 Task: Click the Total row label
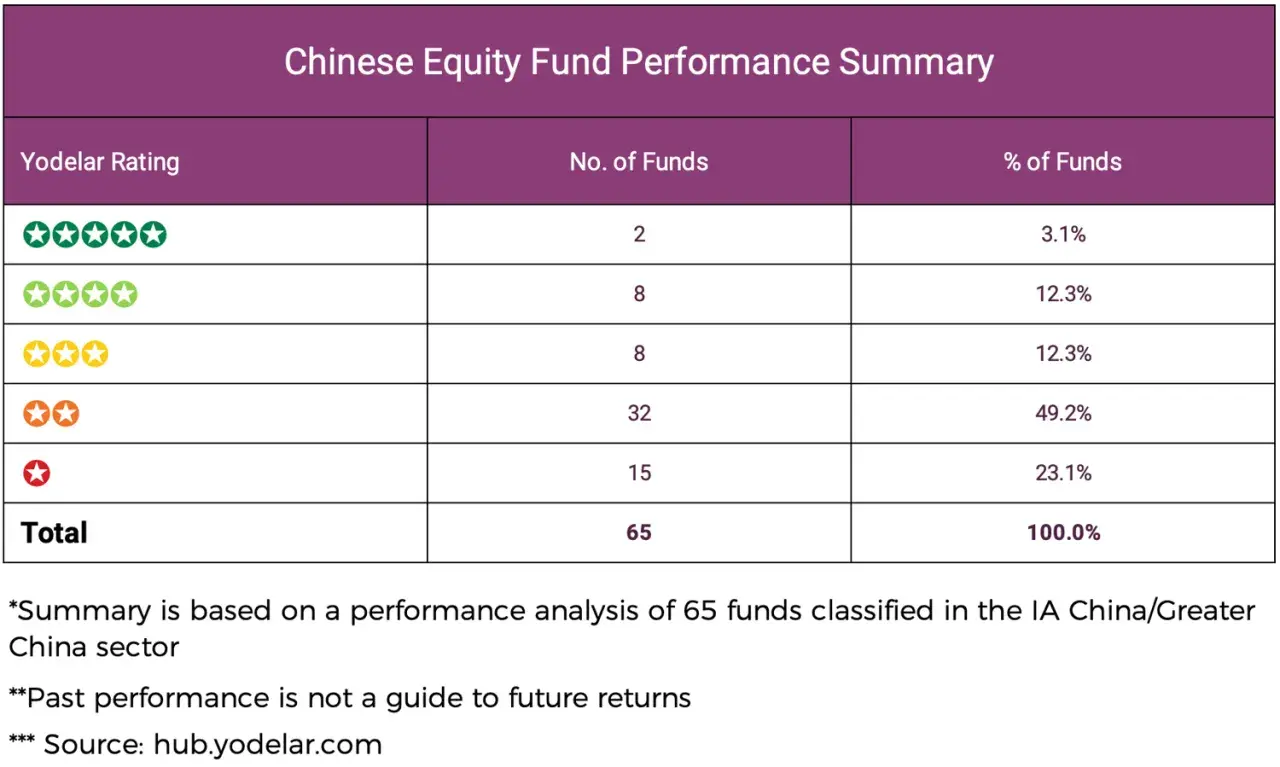coord(54,532)
